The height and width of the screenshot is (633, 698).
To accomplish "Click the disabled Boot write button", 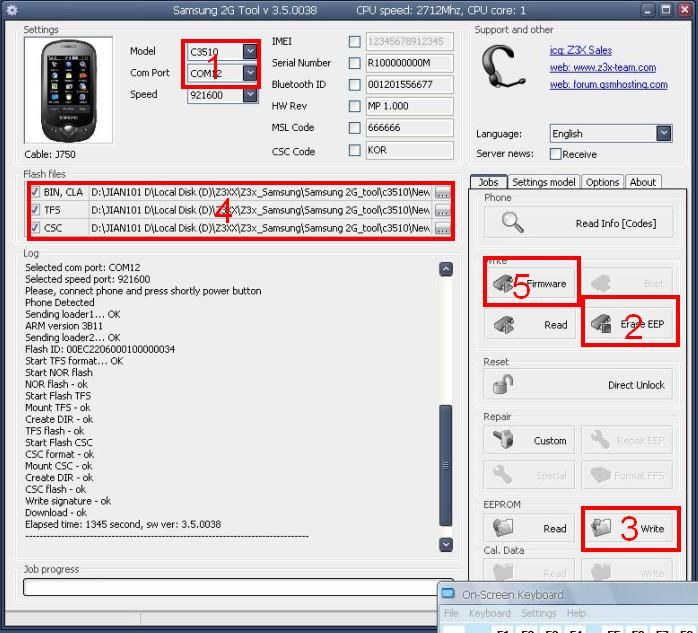I will click(628, 283).
